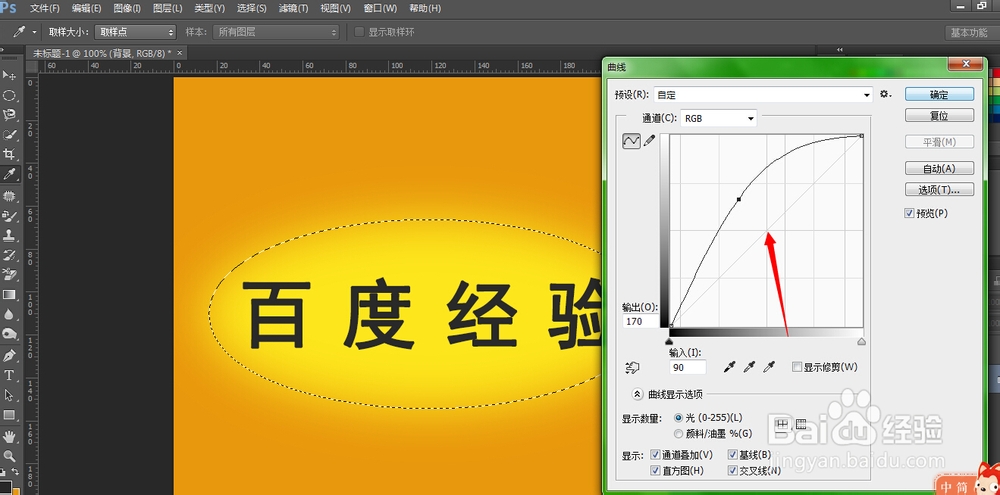Select the Gradient tool
Image resolution: width=1000 pixels, height=495 pixels.
click(10, 295)
